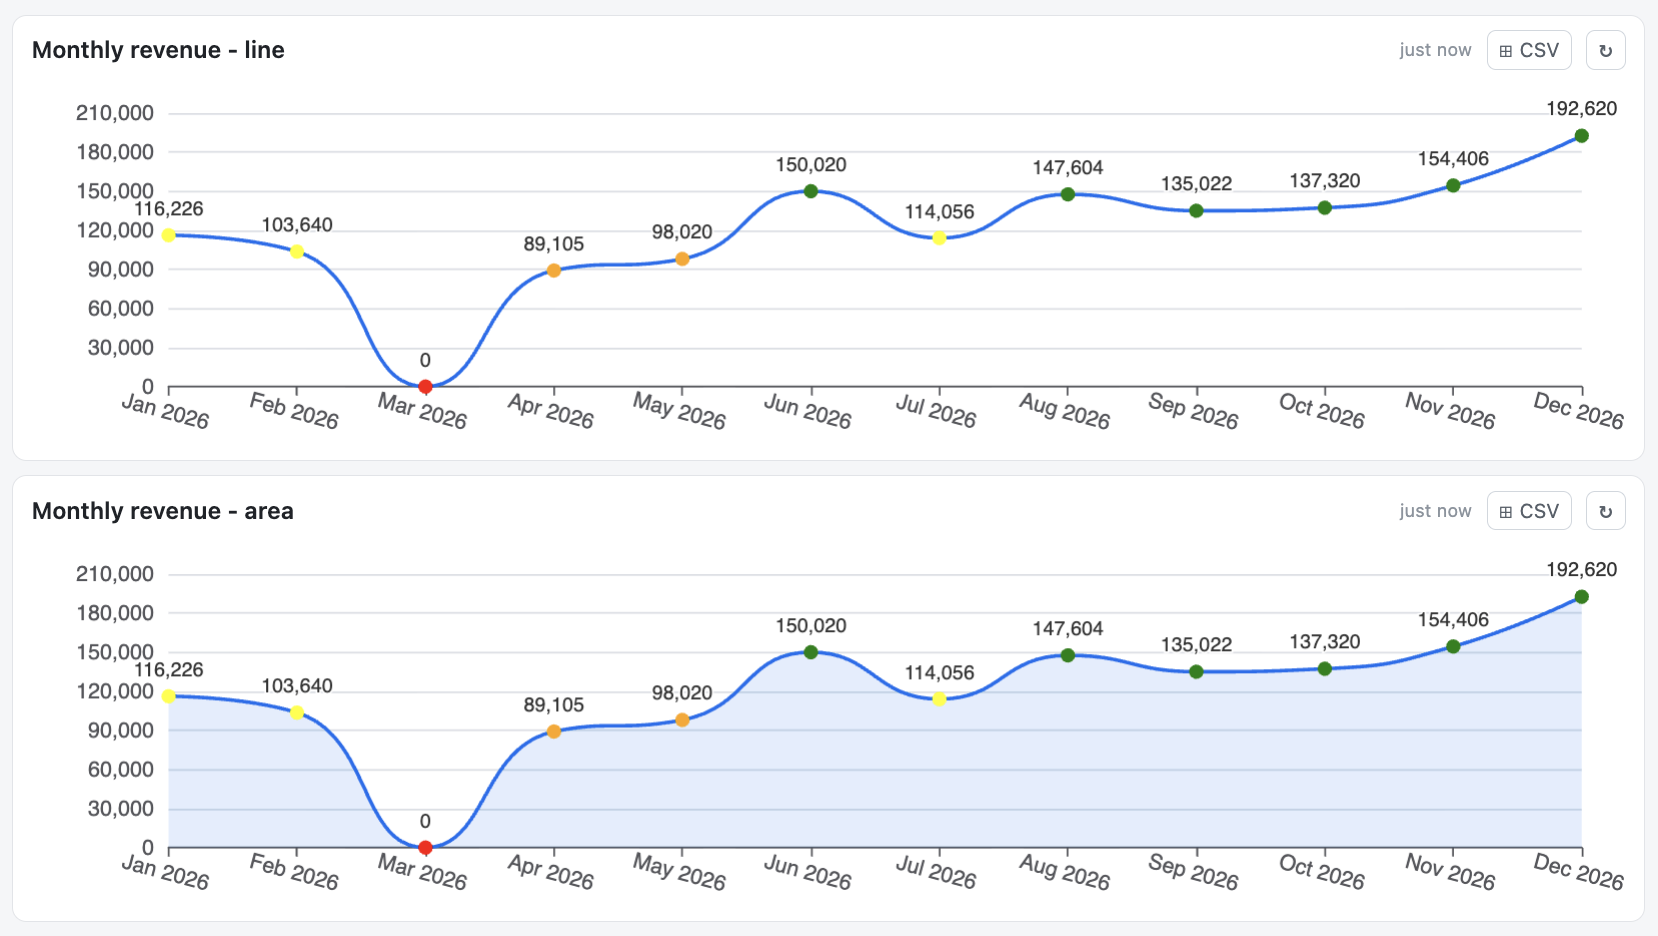The image size is (1658, 936).
Task: Click the 89,105 label in area chart
Action: coord(554,705)
